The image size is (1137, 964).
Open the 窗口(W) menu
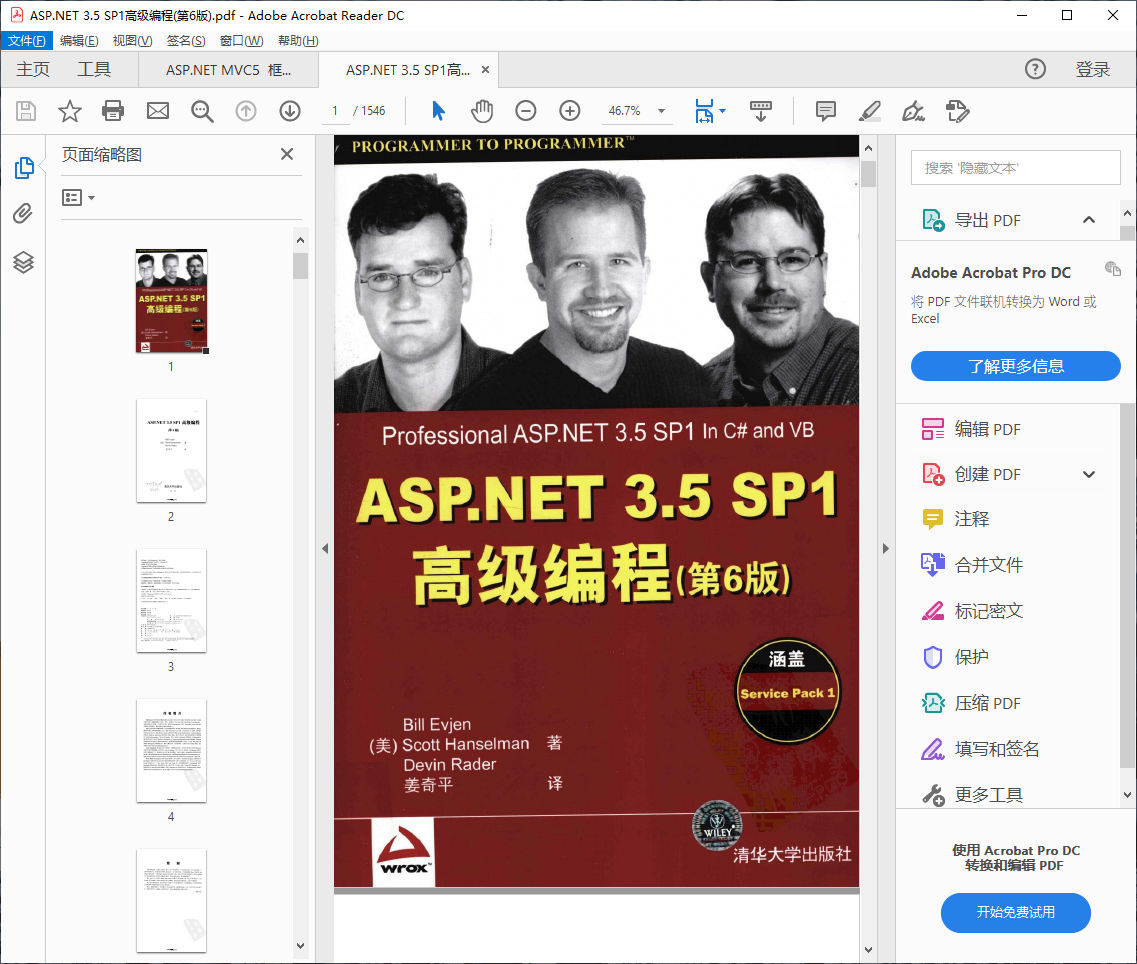pos(241,41)
